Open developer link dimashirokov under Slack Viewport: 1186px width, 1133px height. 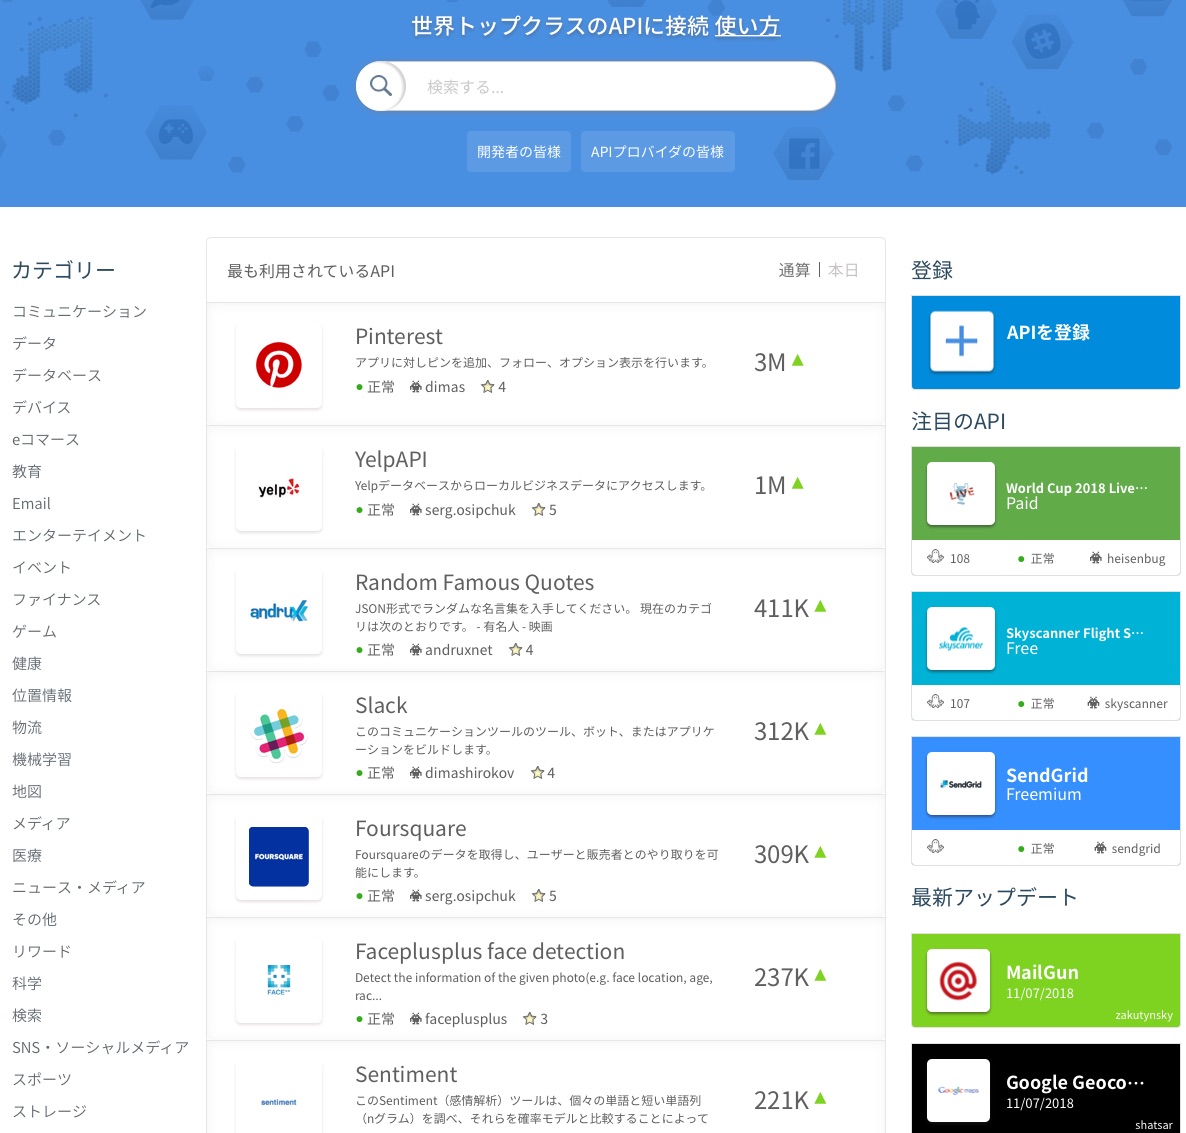[x=469, y=773]
